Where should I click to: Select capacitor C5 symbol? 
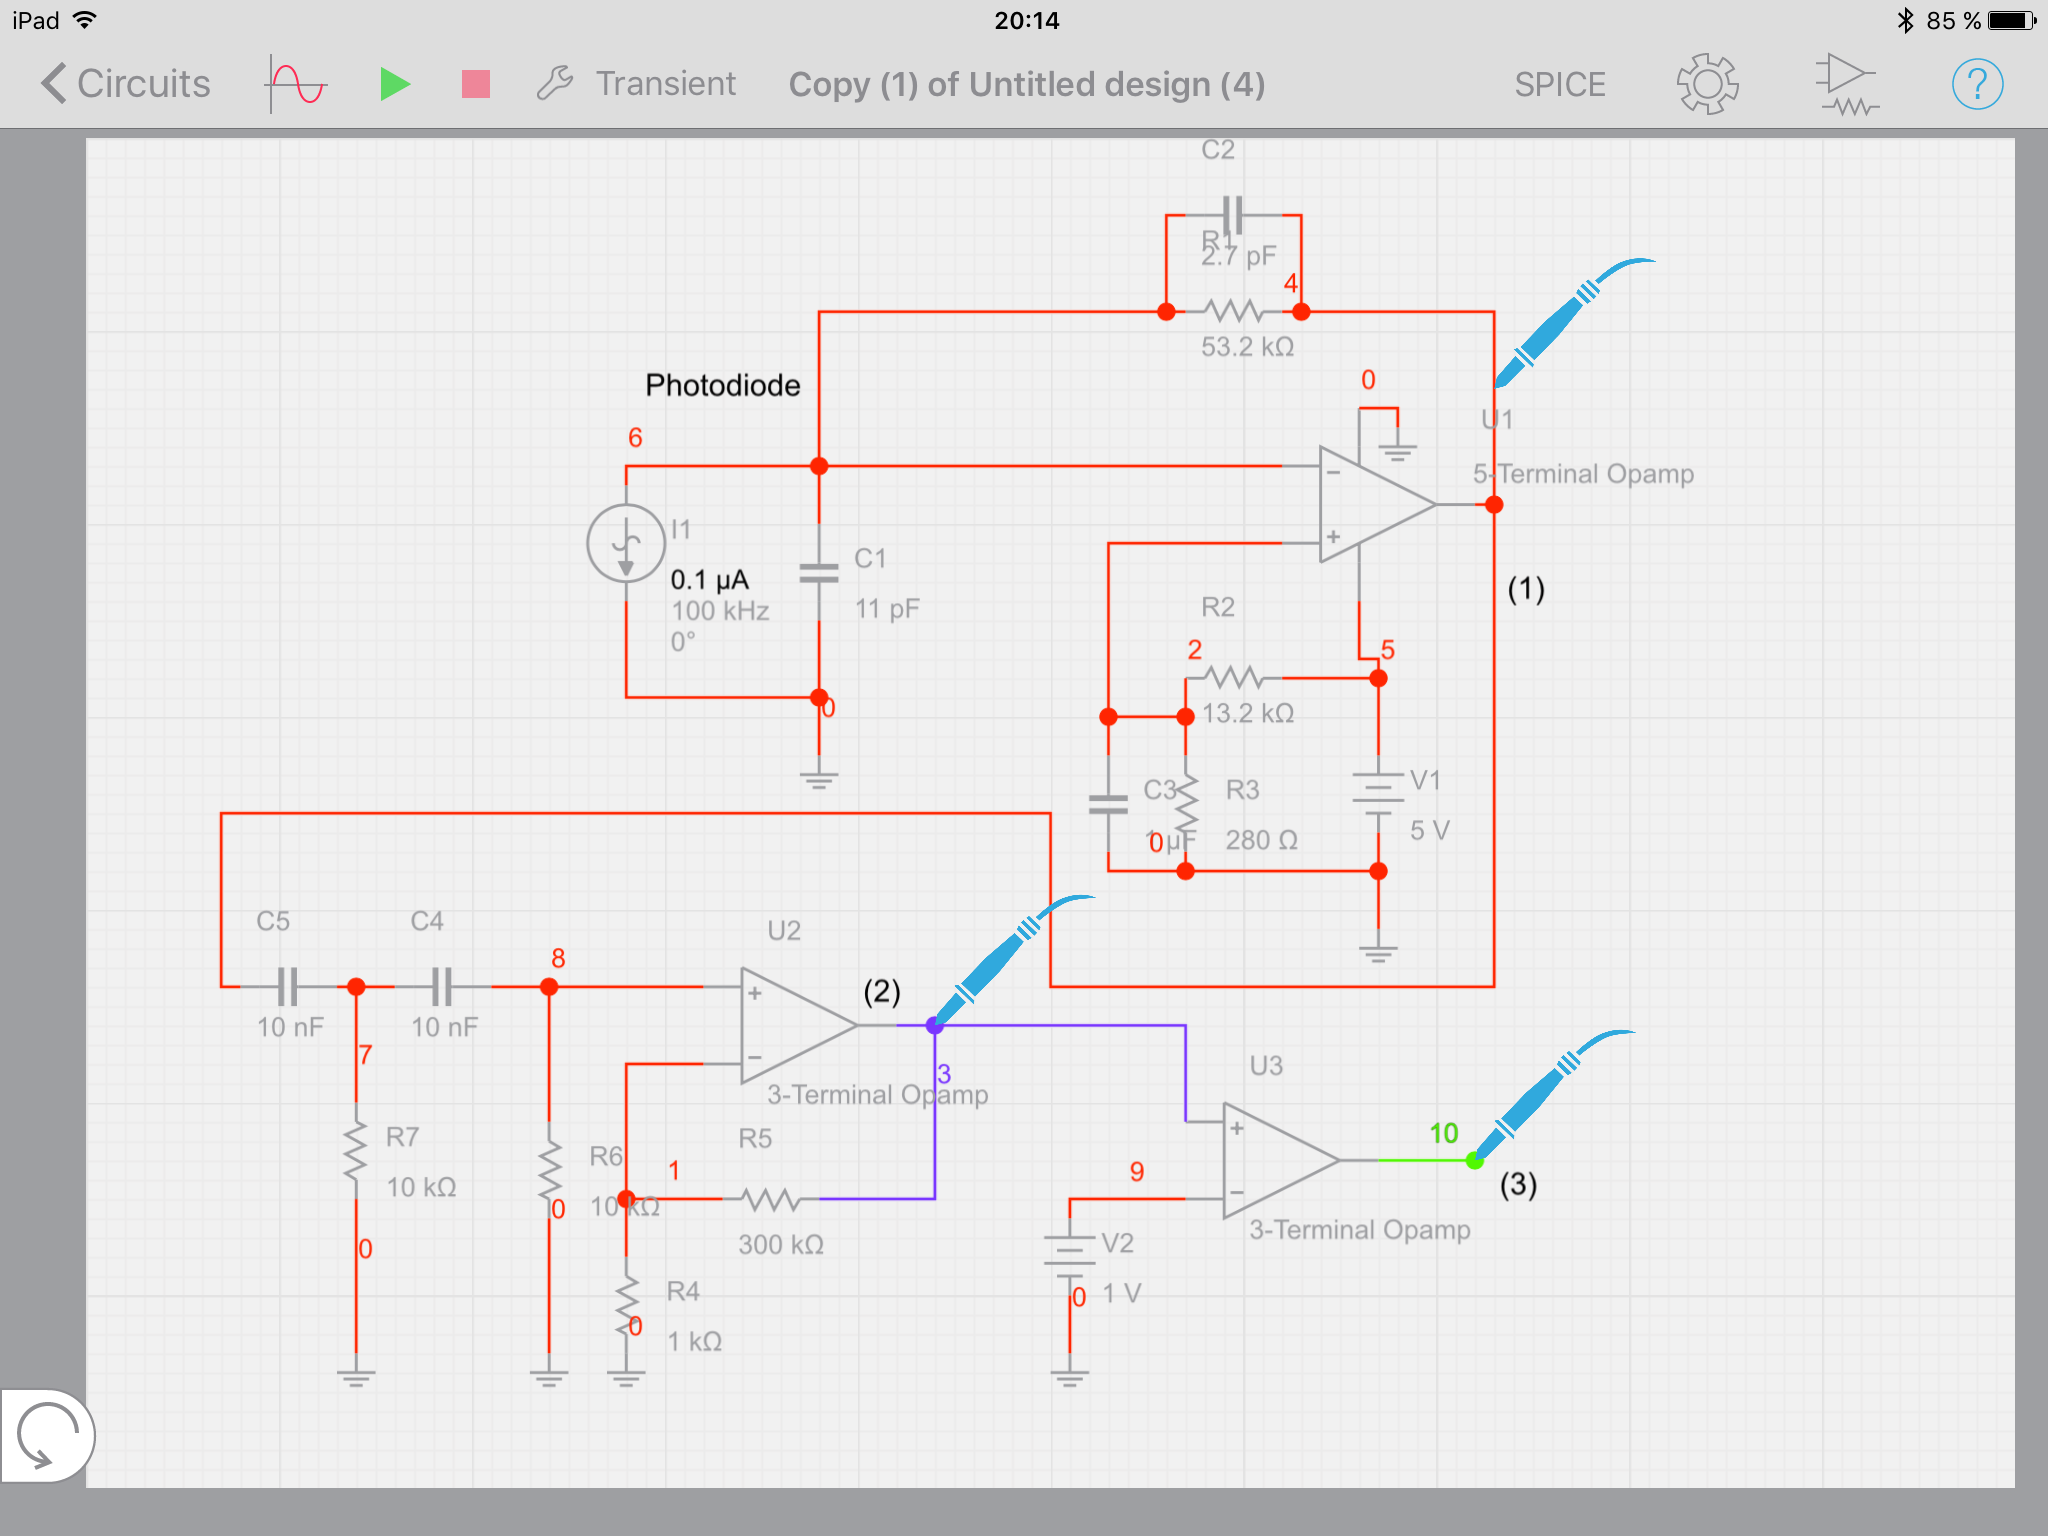click(x=288, y=986)
